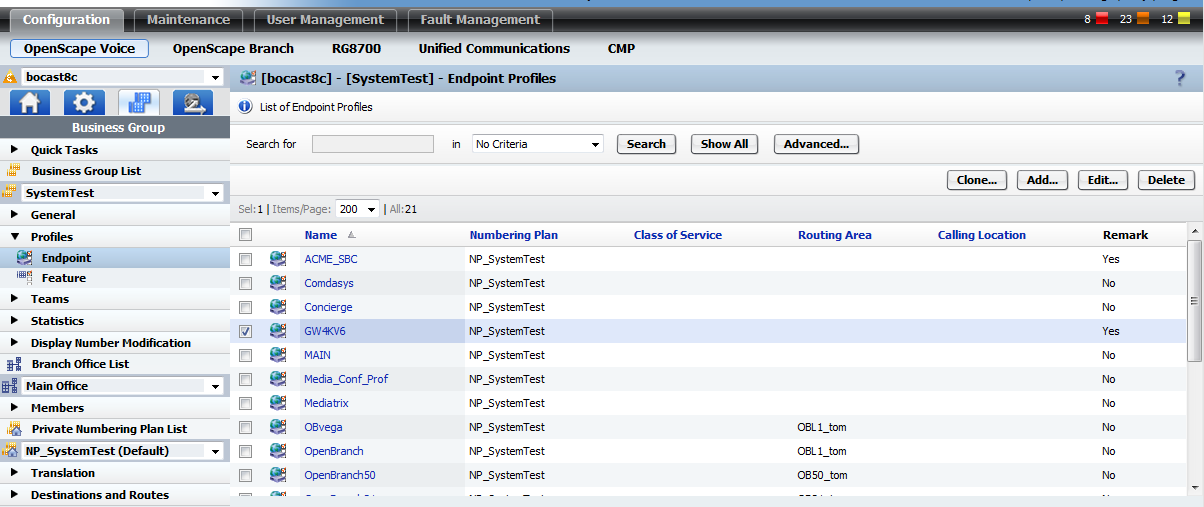Click the endpoint icon in Media_Conf_Prof row
1204x507 pixels.
pyautogui.click(x=277, y=379)
